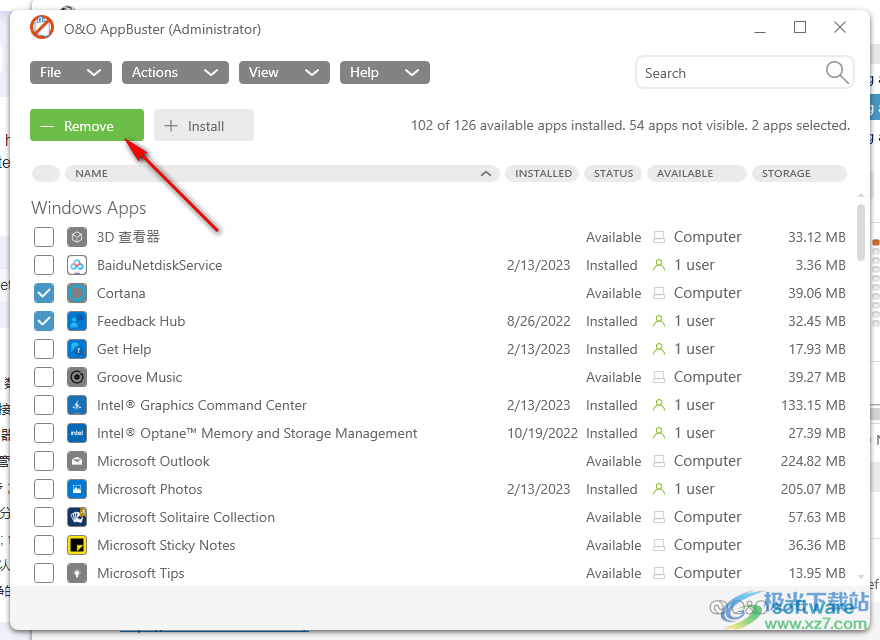Click the Get Help app icon
880x640 pixels.
[77, 349]
